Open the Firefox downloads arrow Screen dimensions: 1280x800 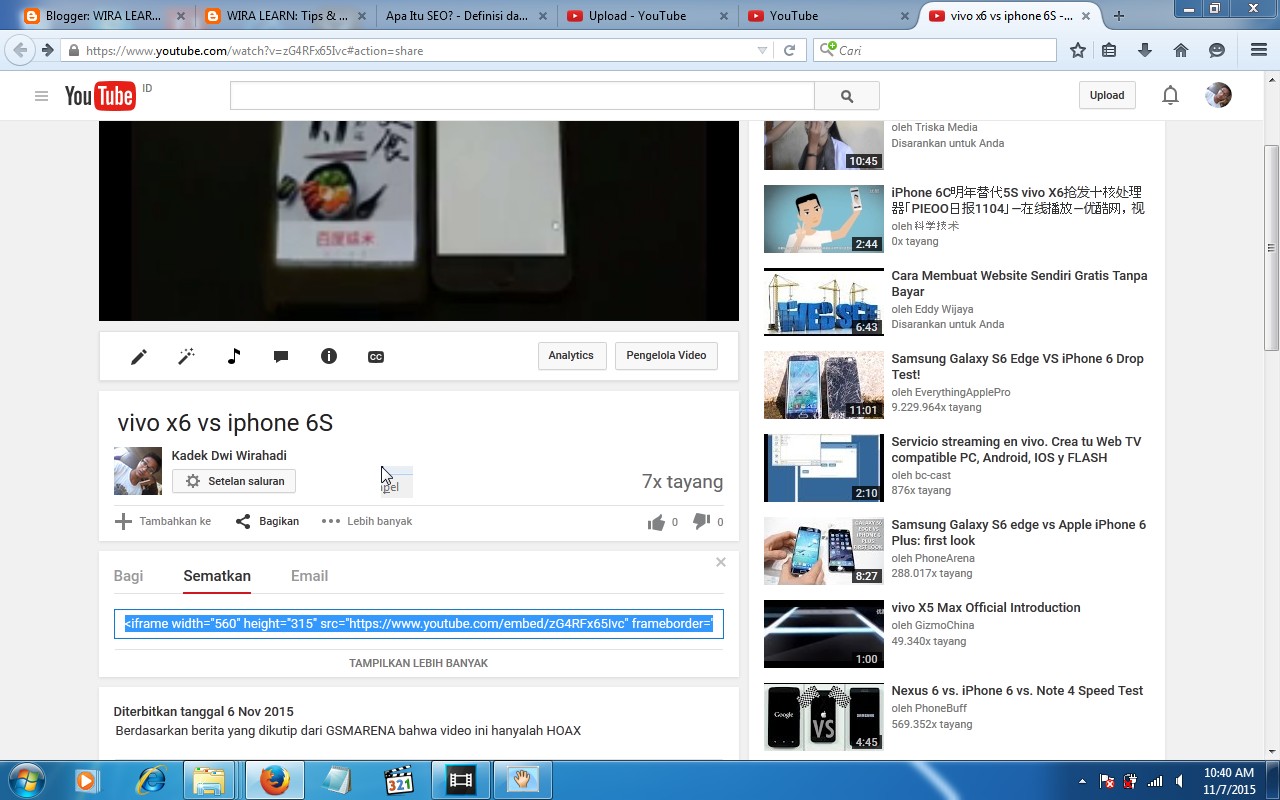pos(1145,50)
